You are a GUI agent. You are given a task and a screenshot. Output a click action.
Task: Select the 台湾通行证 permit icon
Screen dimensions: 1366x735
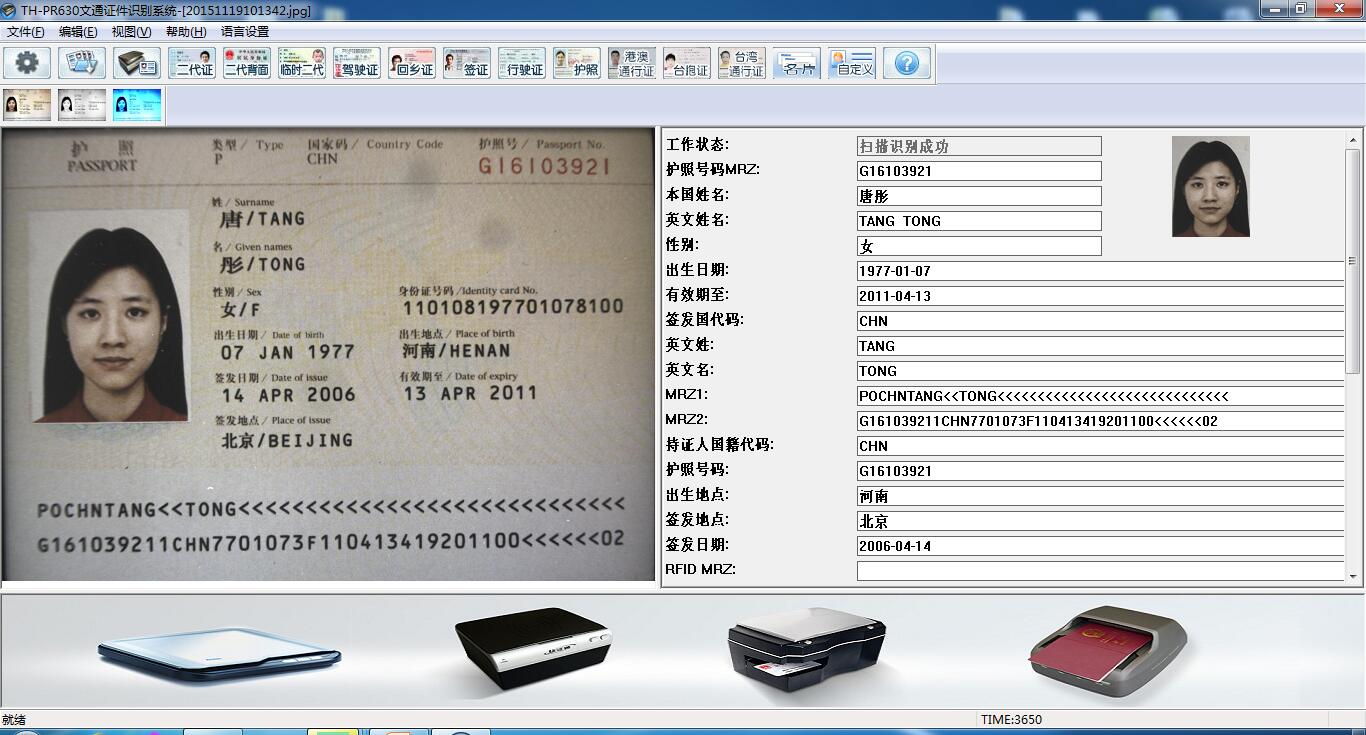(741, 62)
